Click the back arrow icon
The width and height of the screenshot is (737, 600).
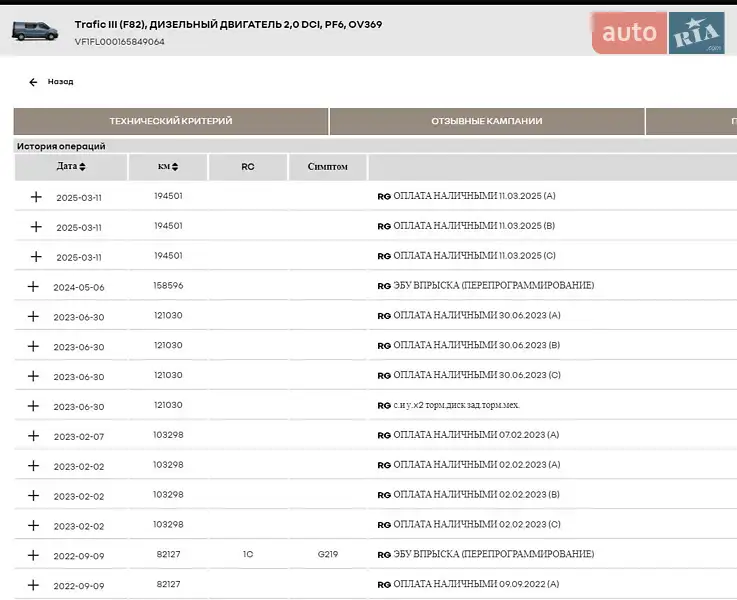click(33, 82)
